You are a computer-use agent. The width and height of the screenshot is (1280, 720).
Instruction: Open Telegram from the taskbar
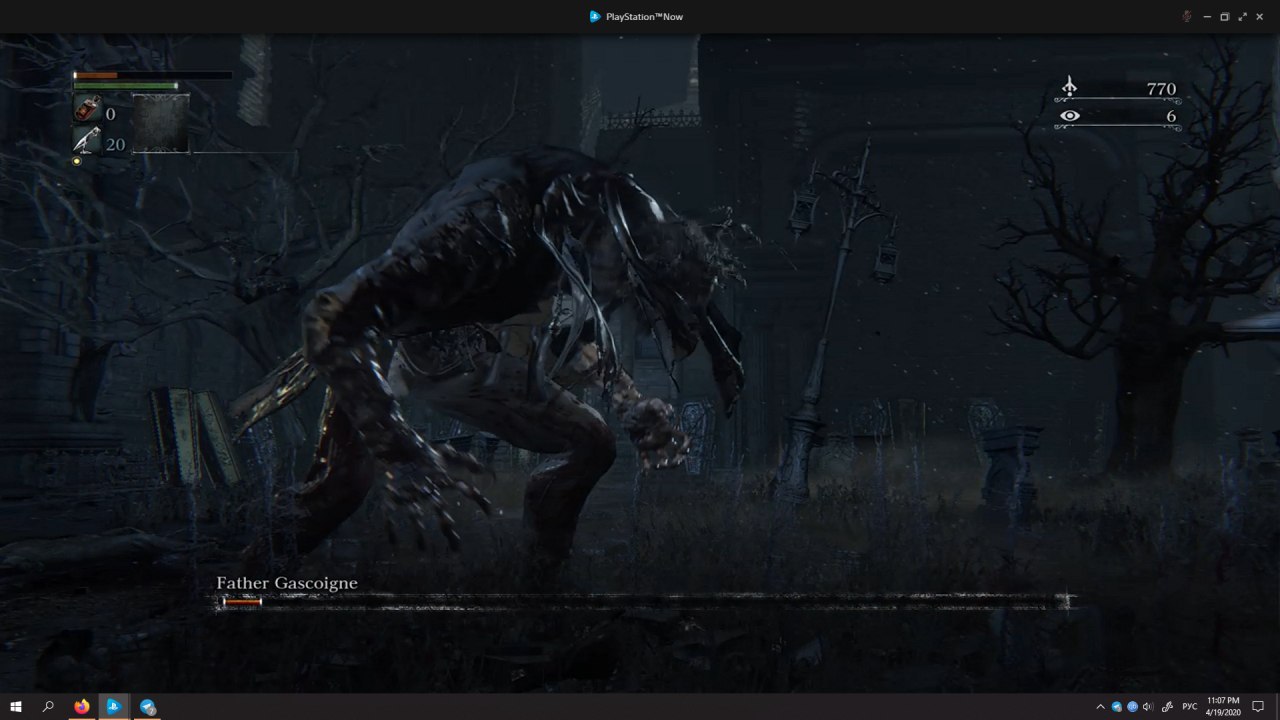147,706
